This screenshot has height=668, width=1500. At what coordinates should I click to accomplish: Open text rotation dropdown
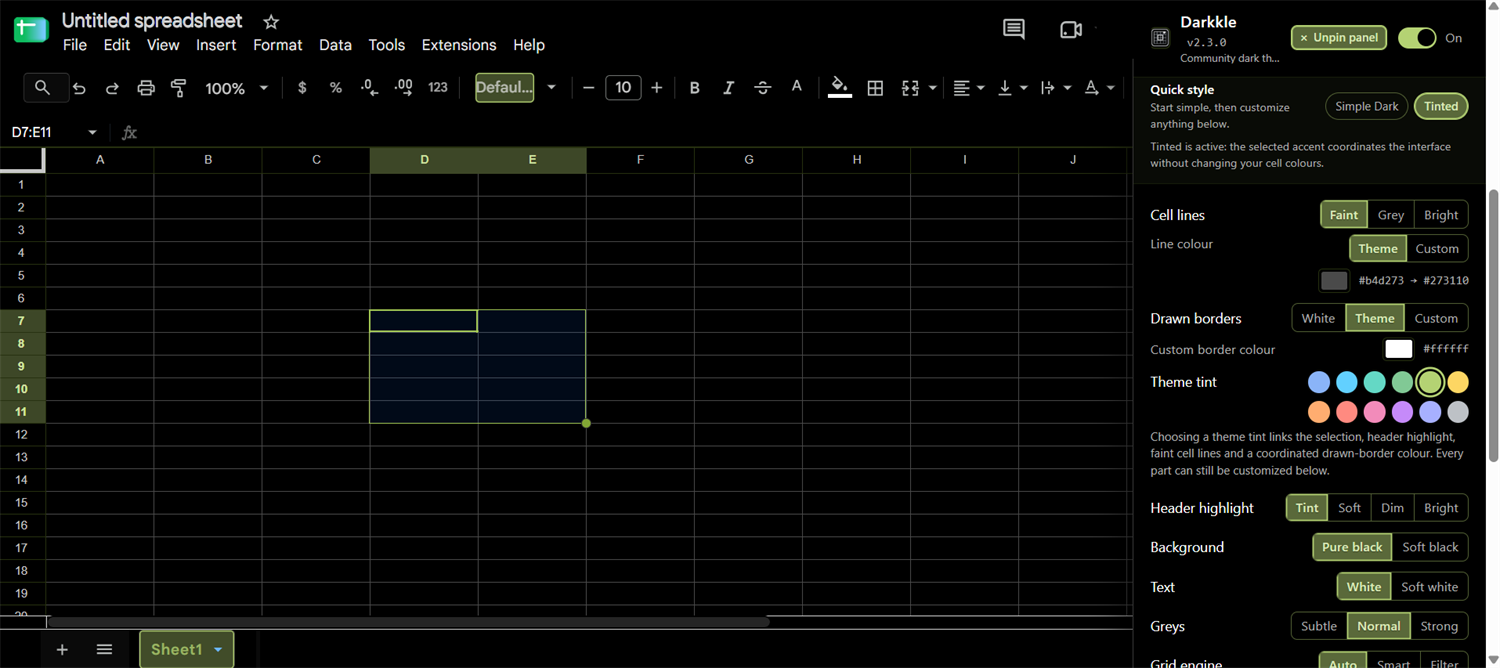1099,88
